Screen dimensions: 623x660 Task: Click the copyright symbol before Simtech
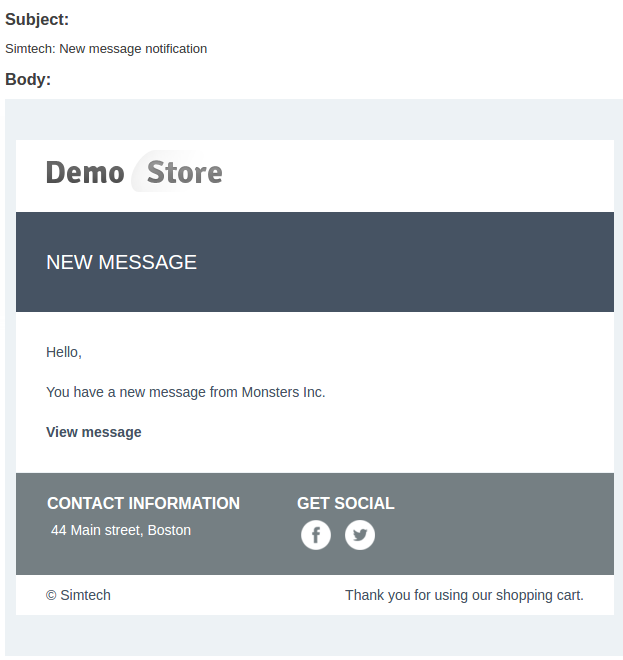point(51,596)
